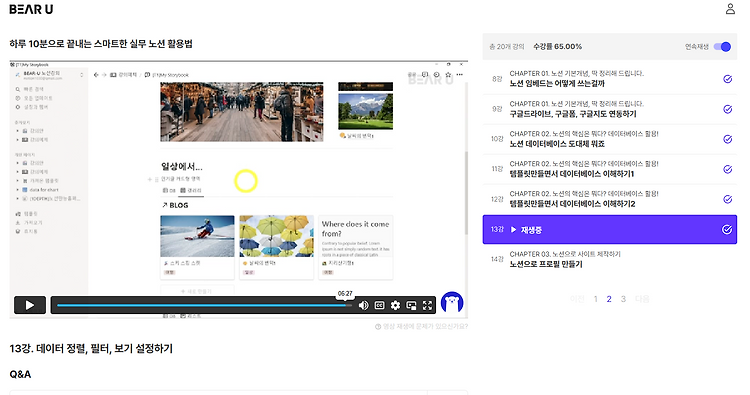The height and width of the screenshot is (395, 750).
Task: Click completion check mark for 11강
Action: click(x=727, y=169)
